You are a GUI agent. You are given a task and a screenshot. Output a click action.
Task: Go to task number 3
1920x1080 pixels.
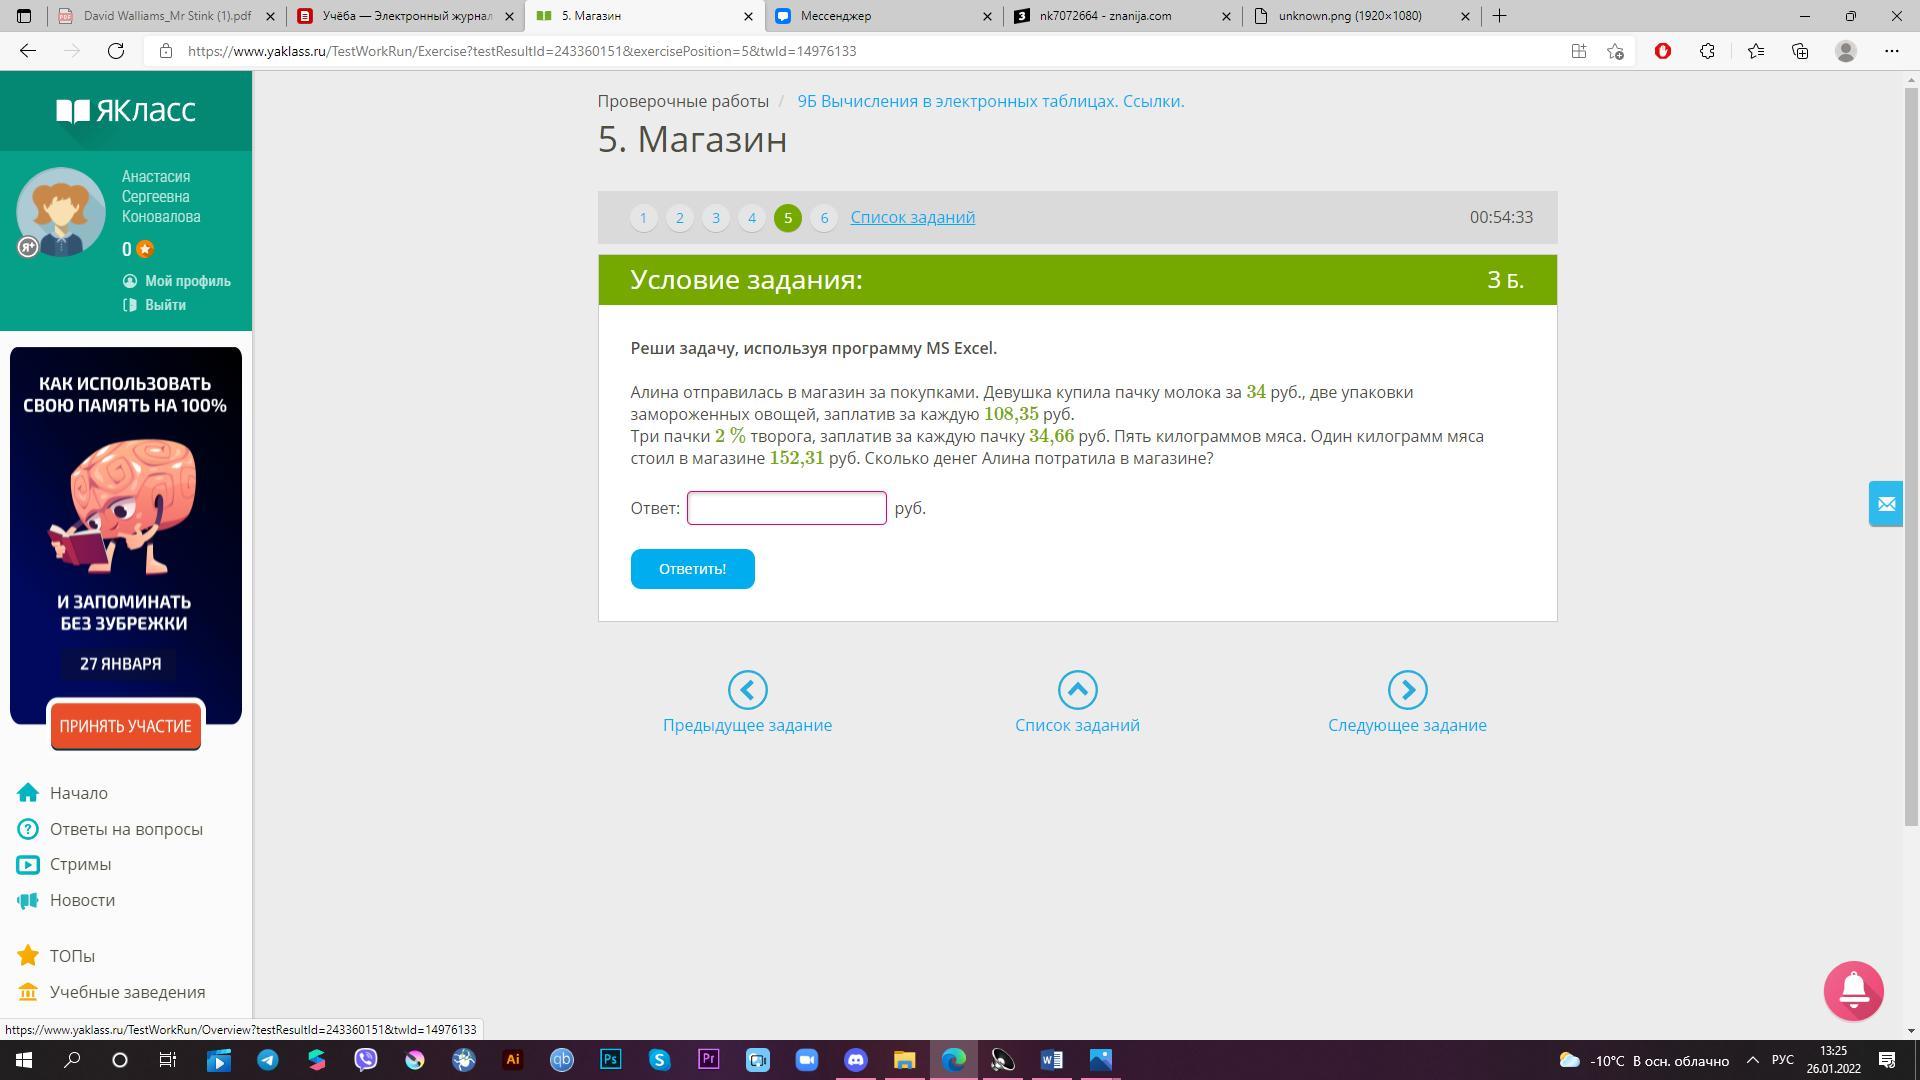tap(715, 218)
